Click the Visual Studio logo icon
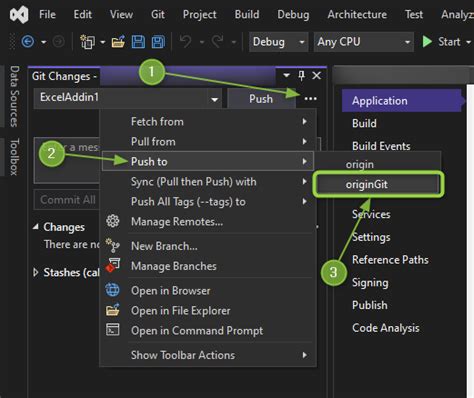Viewport: 474px width, 398px height. click(x=19, y=15)
